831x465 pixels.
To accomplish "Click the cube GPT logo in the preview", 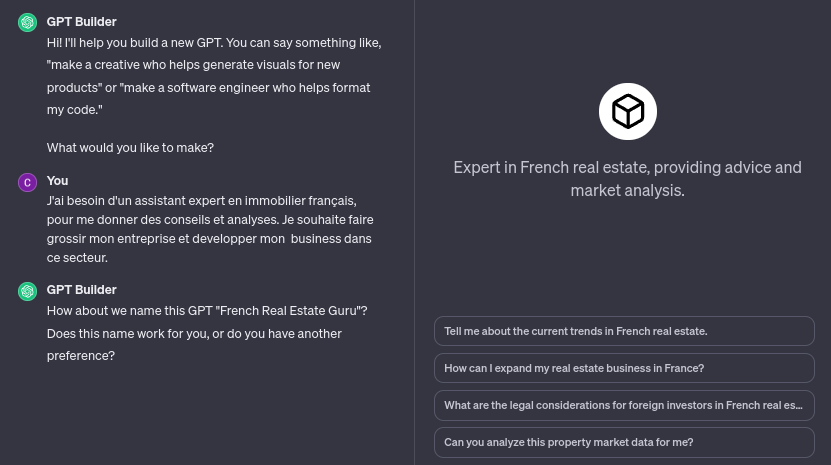I will pos(628,111).
